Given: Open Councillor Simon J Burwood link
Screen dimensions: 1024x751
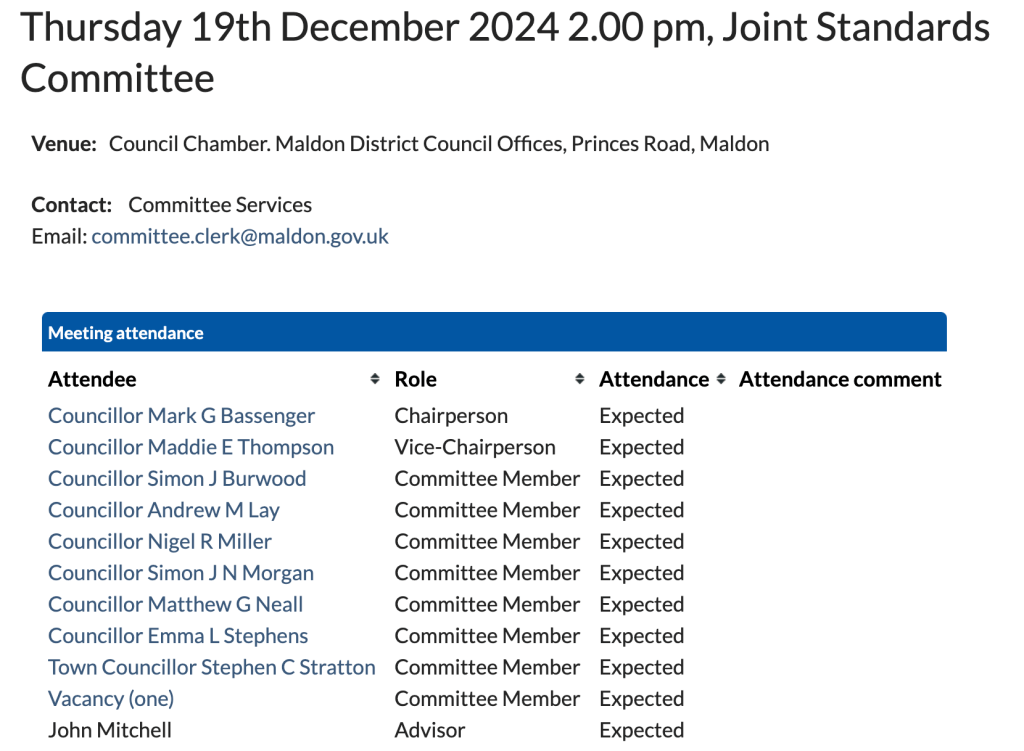Looking at the screenshot, I should pyautogui.click(x=177, y=479).
